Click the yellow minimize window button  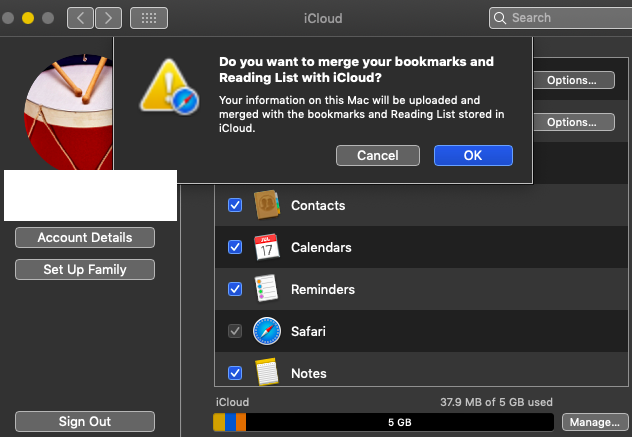click(x=28, y=18)
